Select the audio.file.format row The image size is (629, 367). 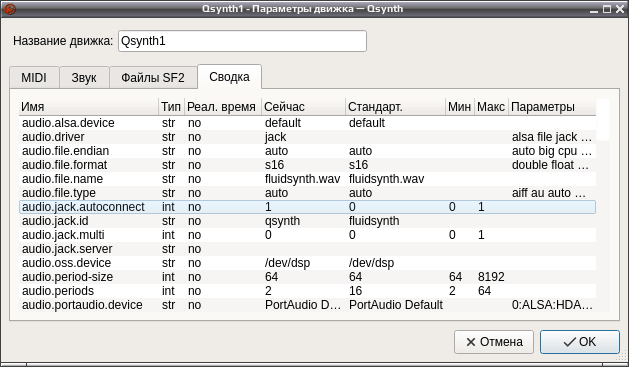click(307, 165)
